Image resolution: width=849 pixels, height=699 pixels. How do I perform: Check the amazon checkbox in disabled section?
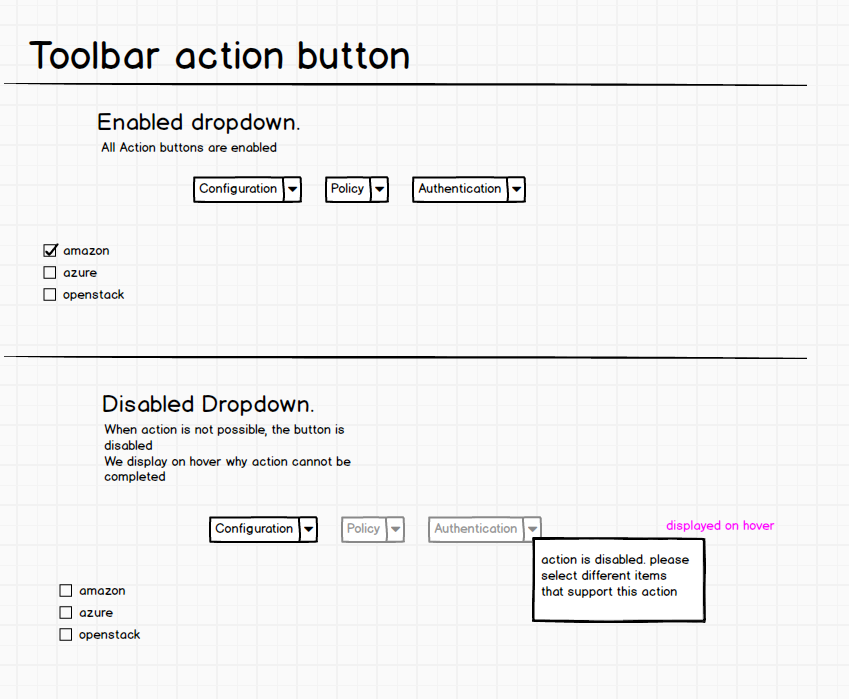coord(66,590)
